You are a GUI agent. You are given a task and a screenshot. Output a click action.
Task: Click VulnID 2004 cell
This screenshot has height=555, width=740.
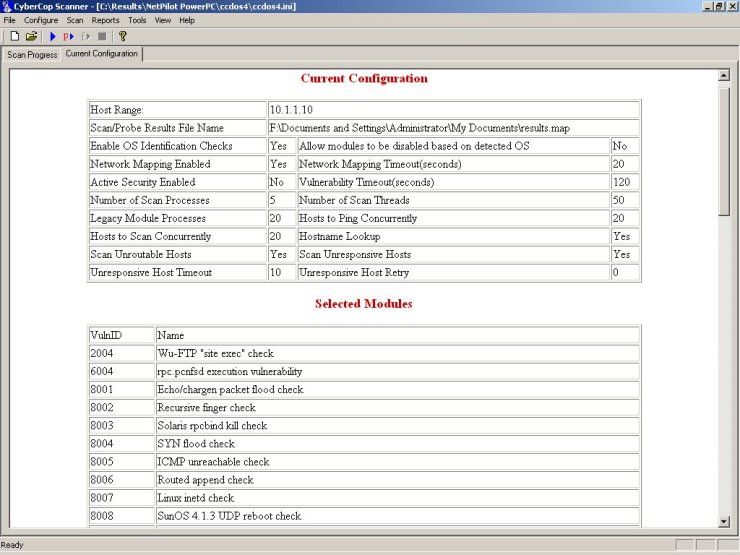121,353
